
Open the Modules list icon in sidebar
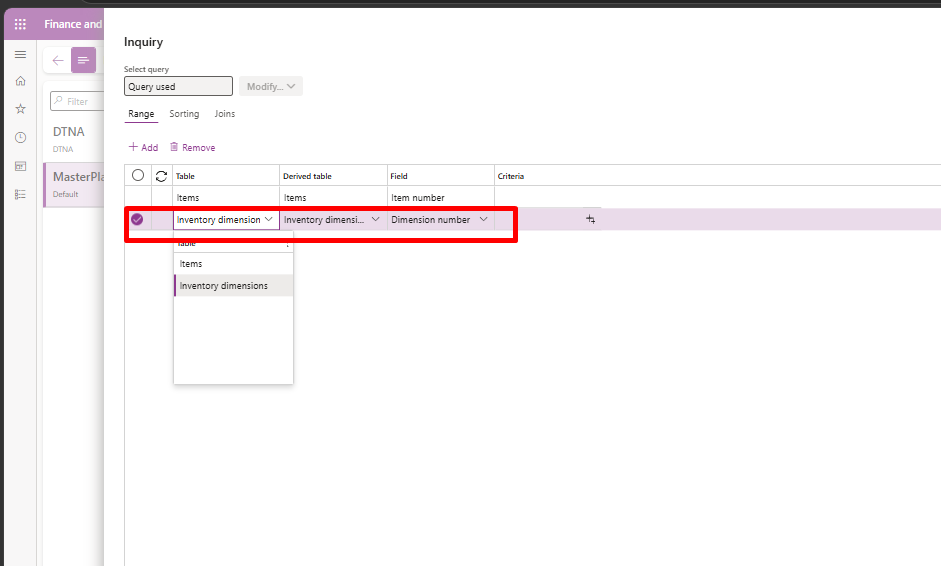tap(20, 194)
